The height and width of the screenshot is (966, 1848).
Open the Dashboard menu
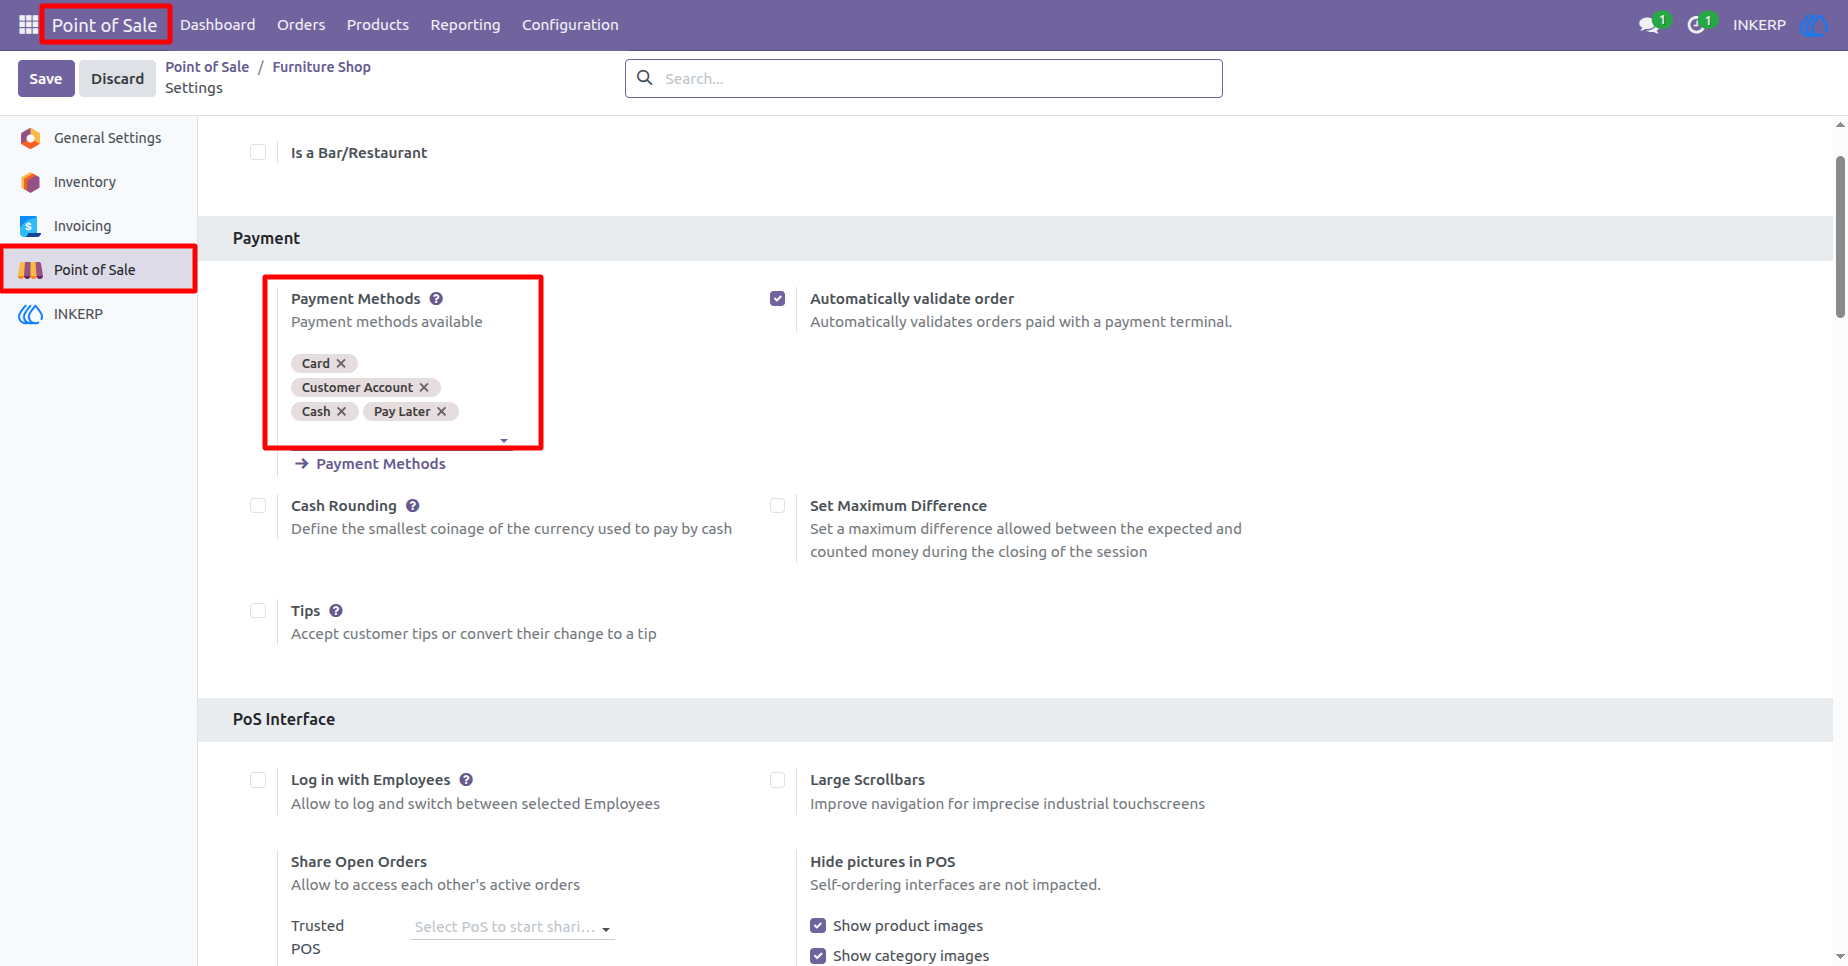pyautogui.click(x=218, y=25)
